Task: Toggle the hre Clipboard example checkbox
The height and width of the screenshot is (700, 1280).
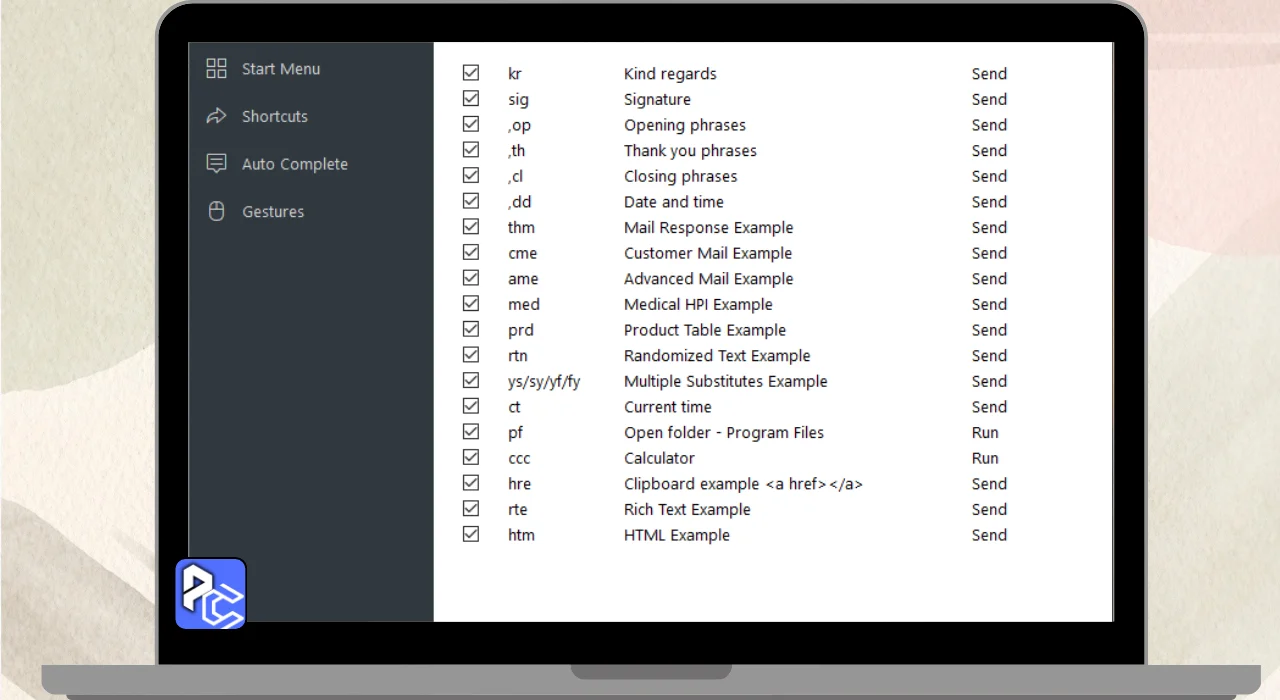Action: click(471, 483)
